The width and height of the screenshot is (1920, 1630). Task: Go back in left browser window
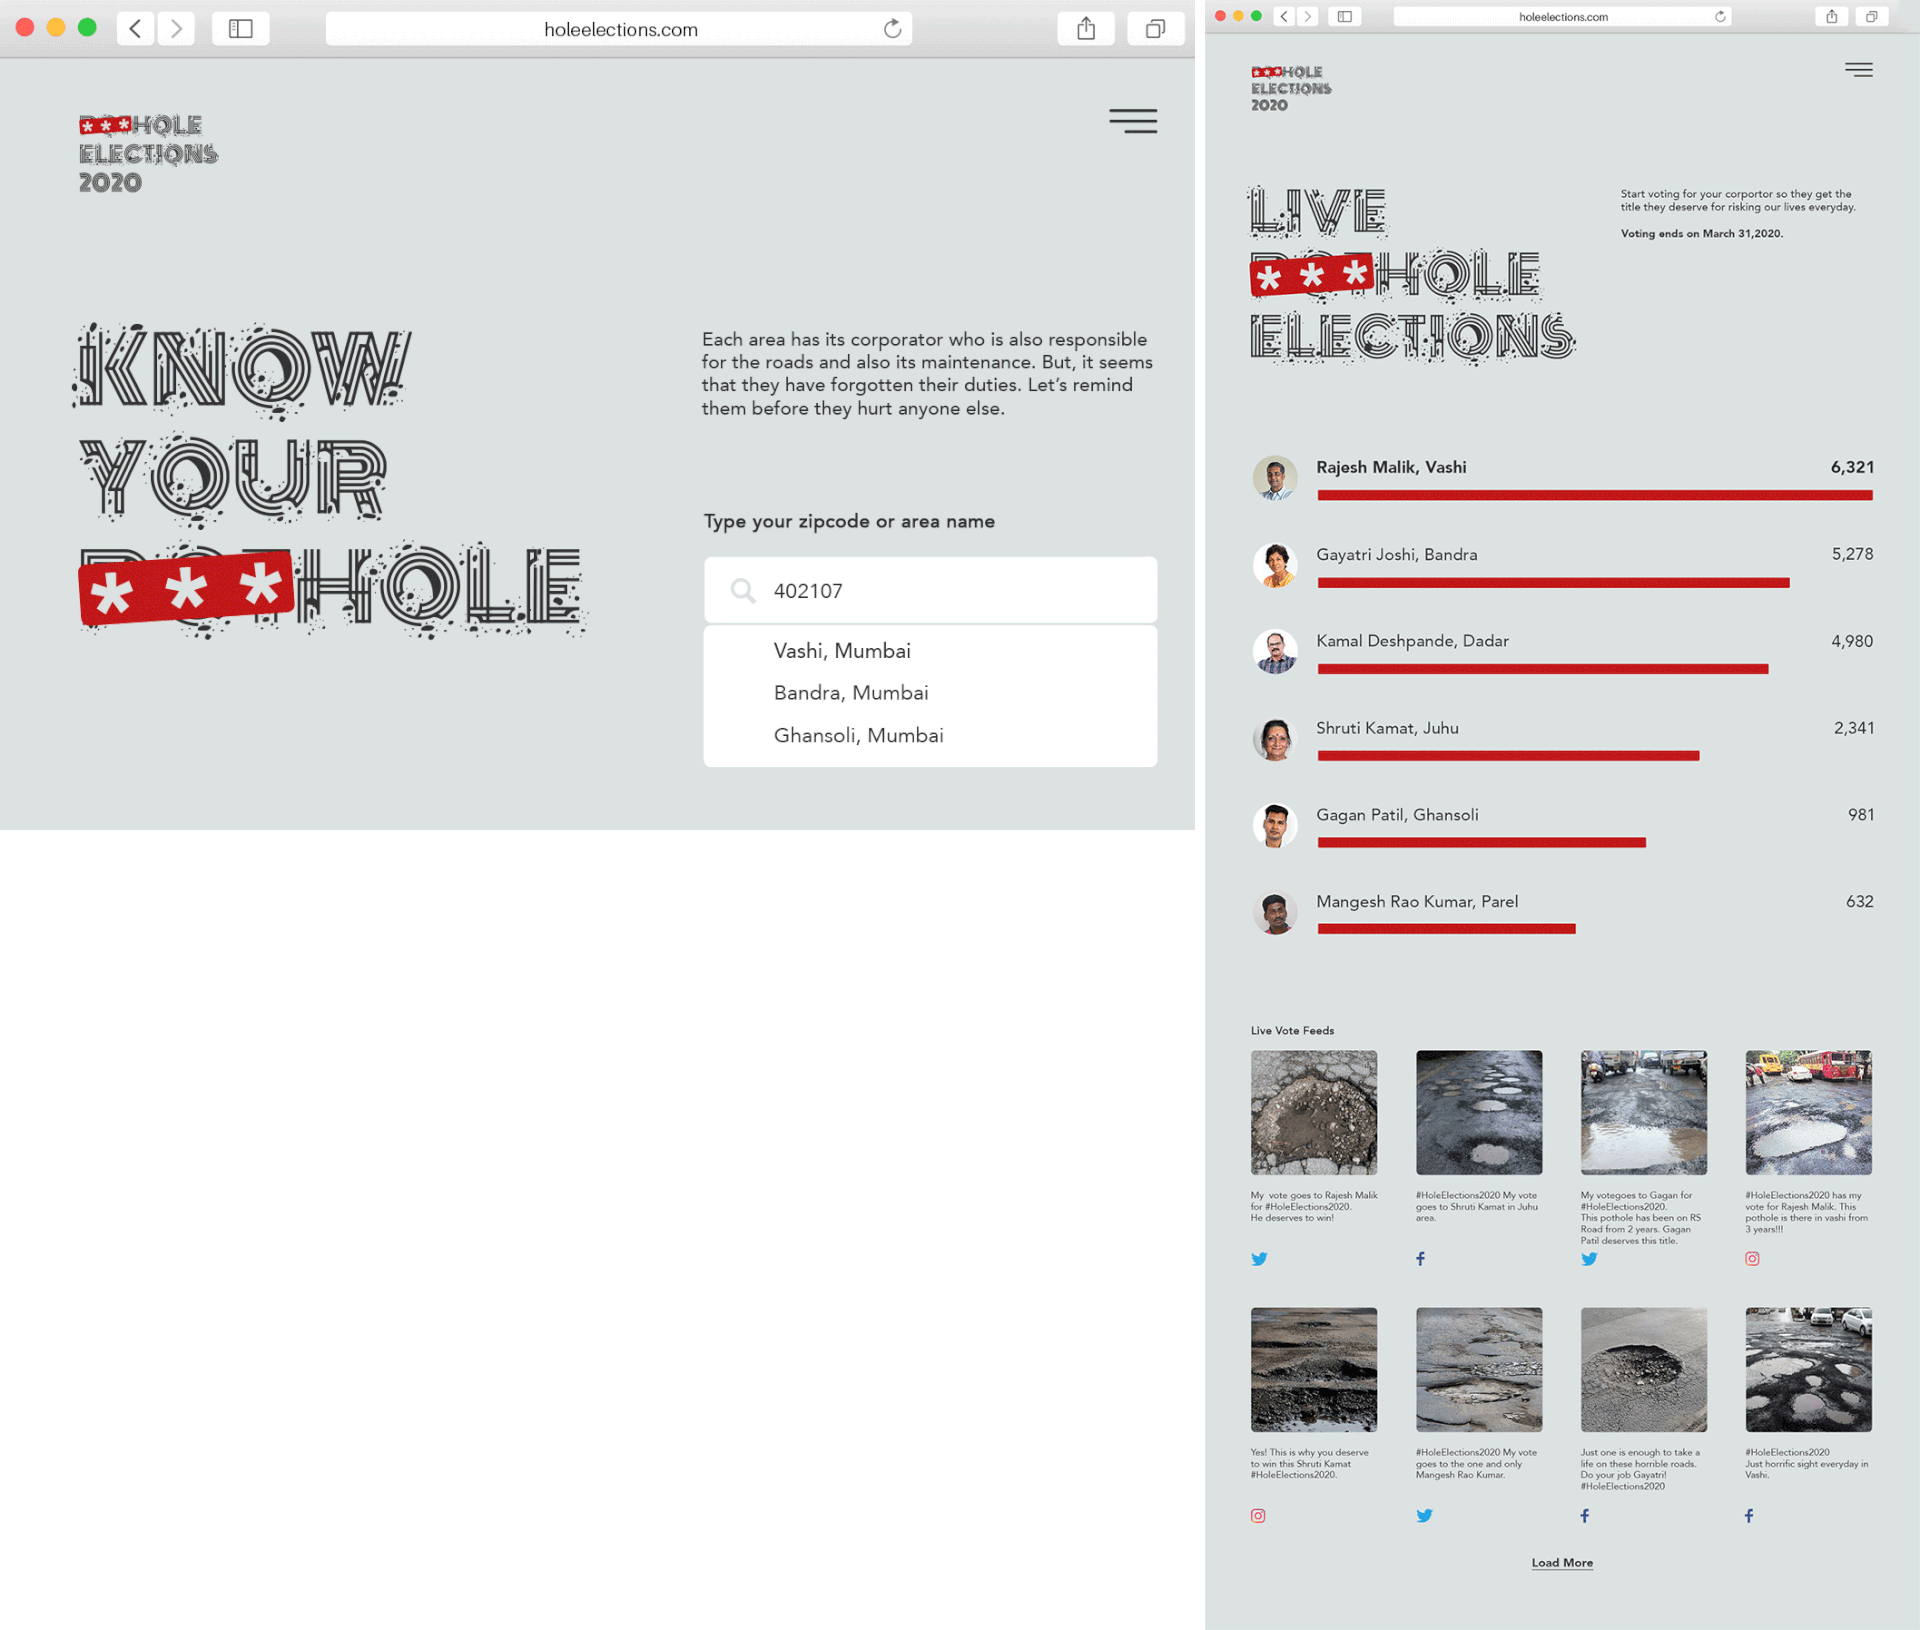click(x=136, y=29)
